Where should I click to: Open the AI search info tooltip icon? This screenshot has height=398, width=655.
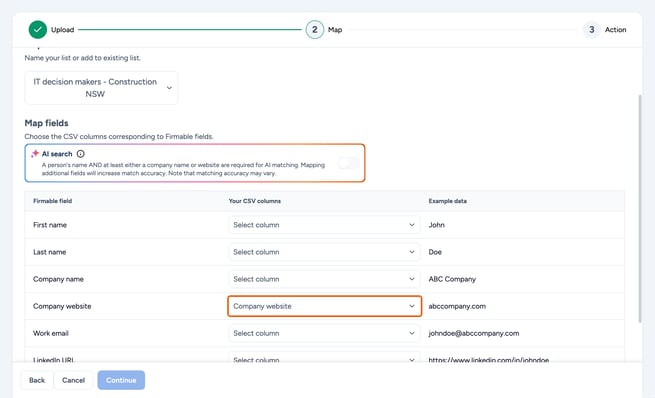point(81,154)
